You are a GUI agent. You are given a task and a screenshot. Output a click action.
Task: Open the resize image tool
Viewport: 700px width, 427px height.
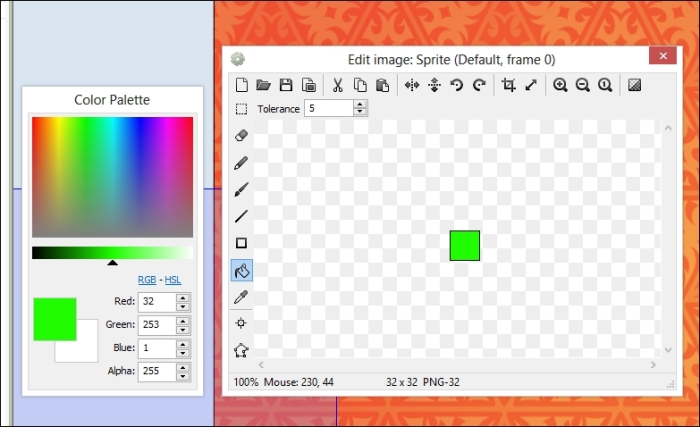[531, 84]
